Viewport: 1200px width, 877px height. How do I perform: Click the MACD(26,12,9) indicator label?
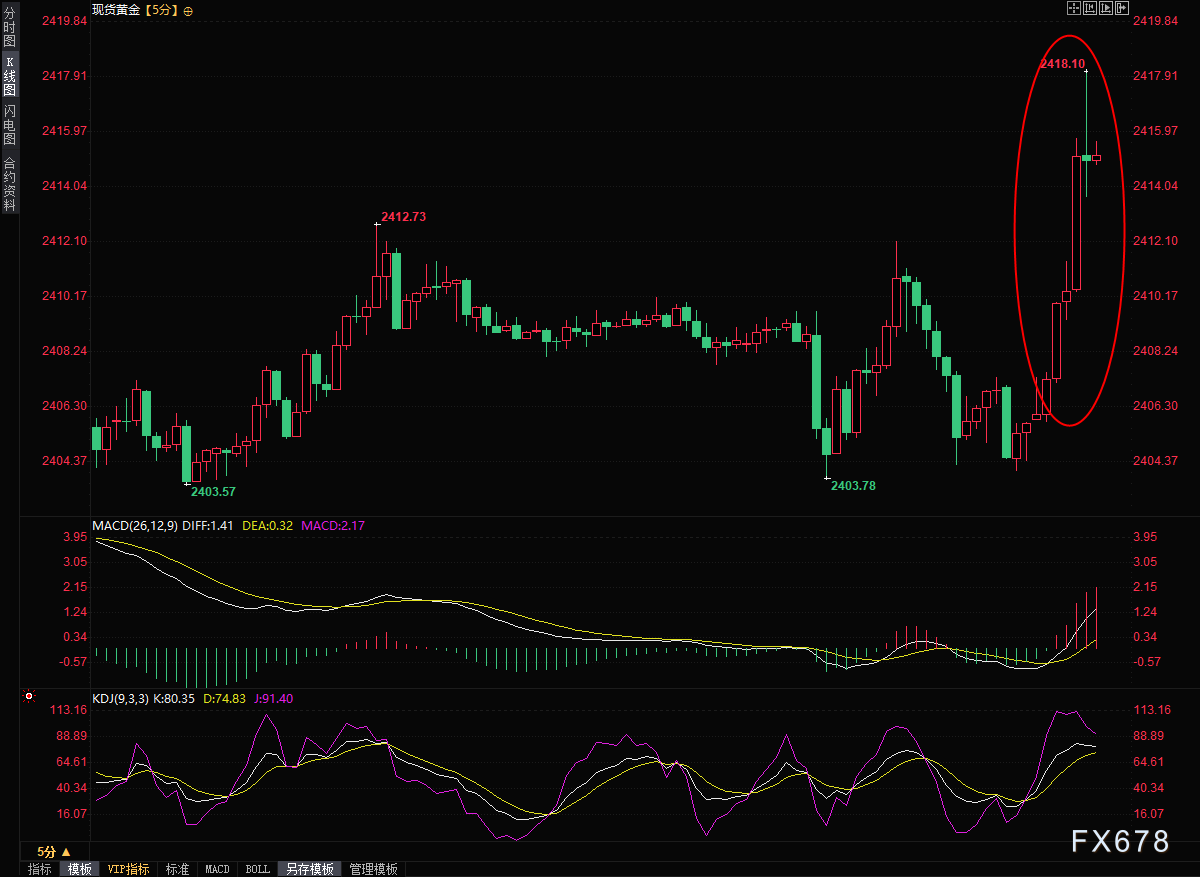(135, 525)
